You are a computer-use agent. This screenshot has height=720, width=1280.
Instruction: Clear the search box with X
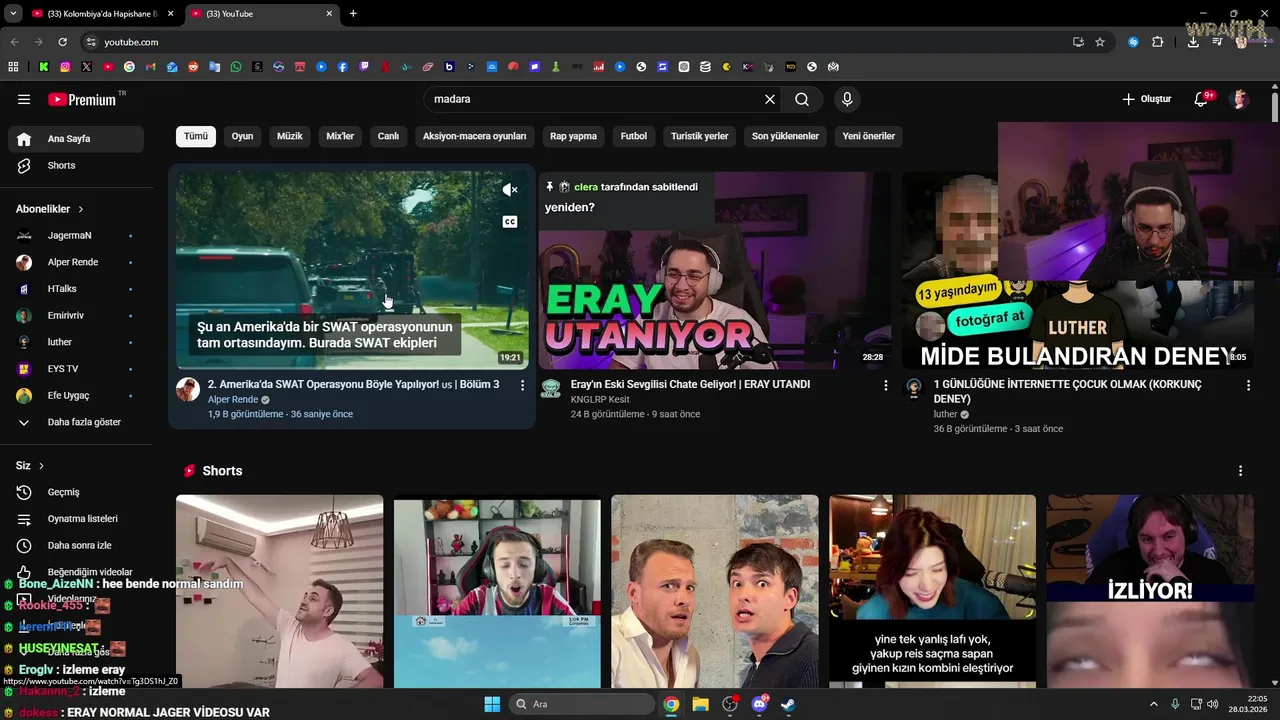point(770,99)
